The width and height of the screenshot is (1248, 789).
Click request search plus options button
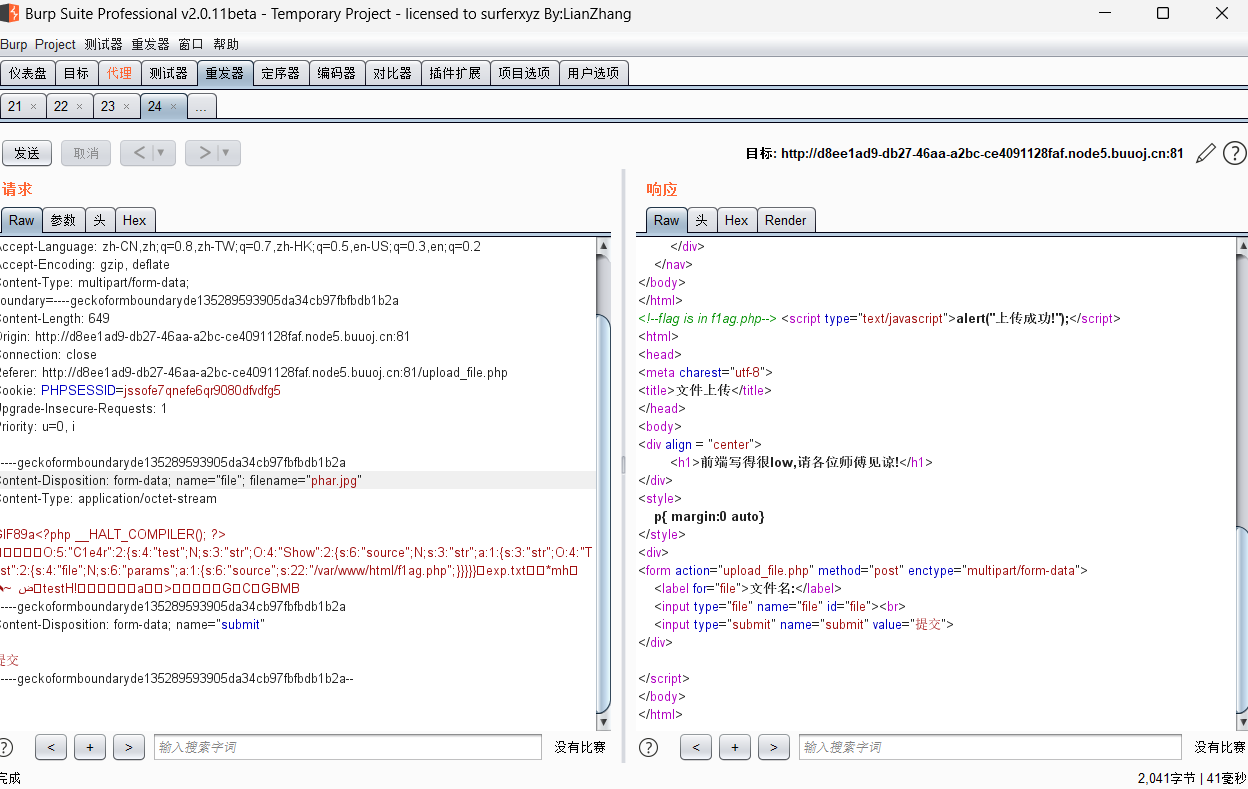coord(90,747)
